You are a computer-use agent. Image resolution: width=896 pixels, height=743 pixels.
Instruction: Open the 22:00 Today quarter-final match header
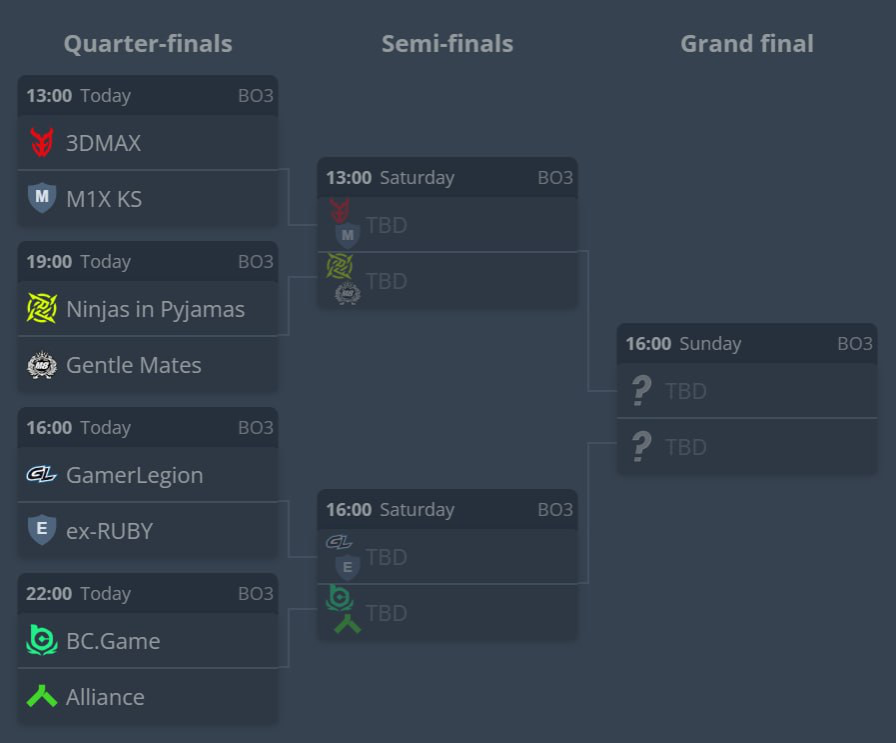(x=148, y=594)
